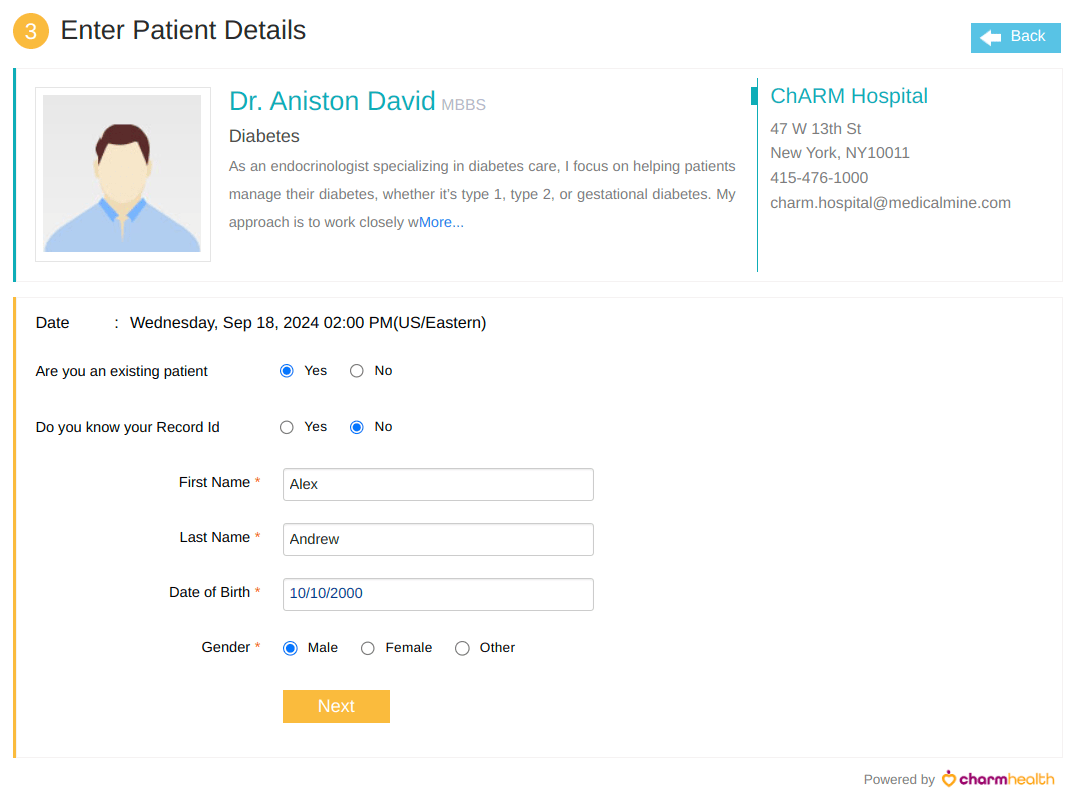Select No for existing patient
1073x805 pixels.
[356, 370]
